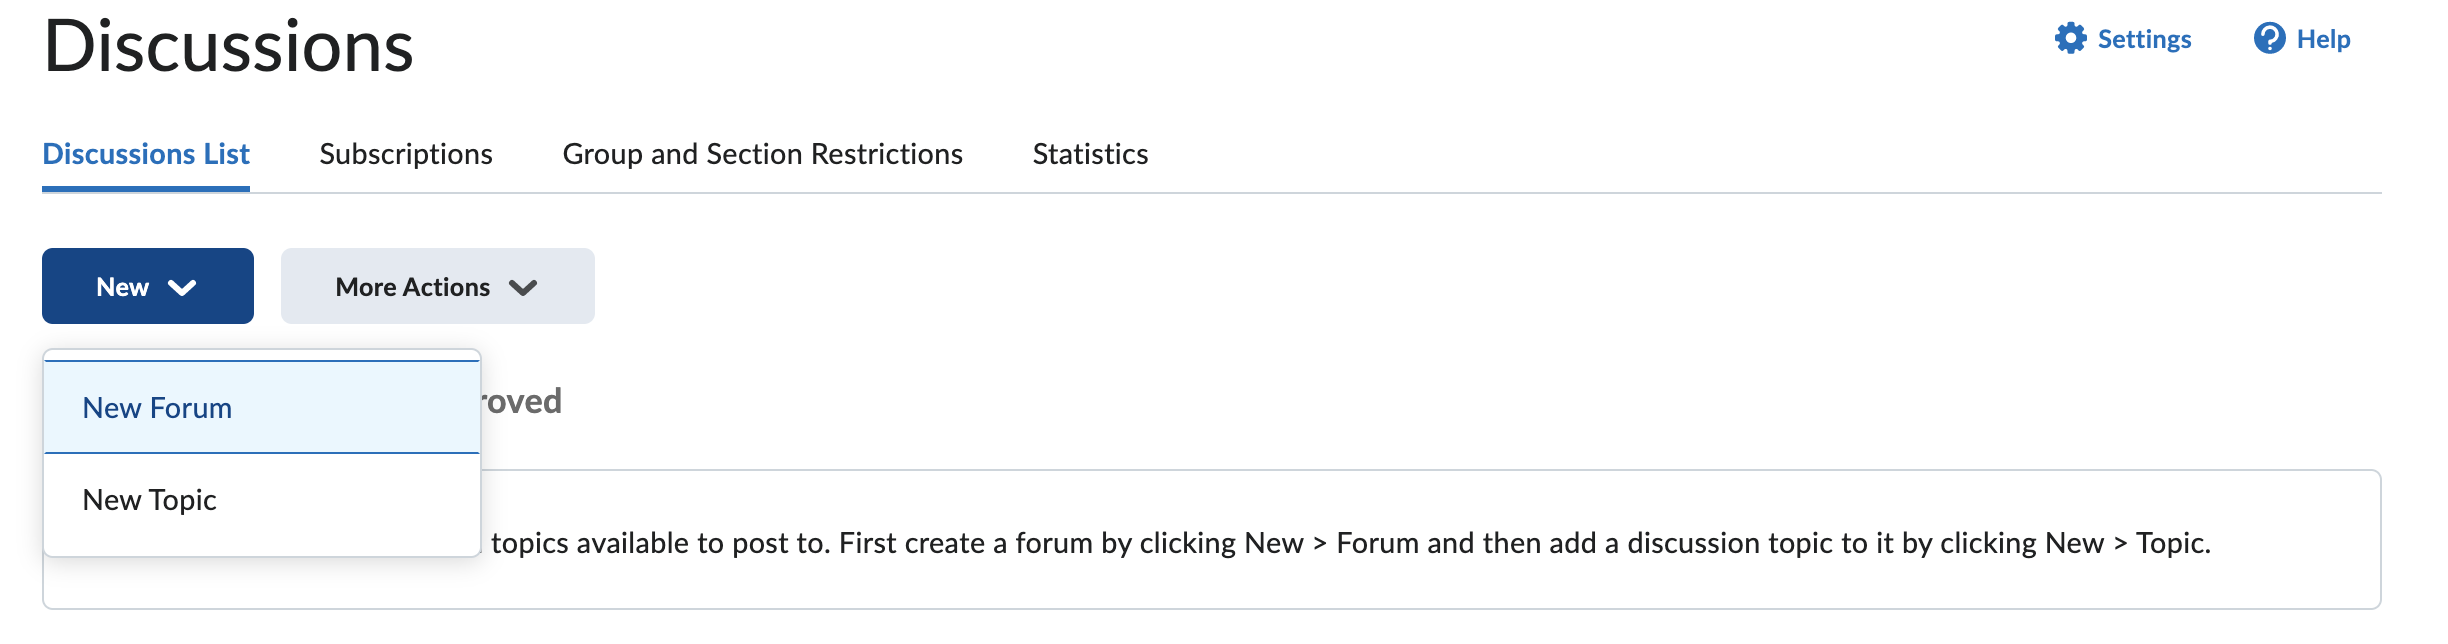Click the chevron on the New button

(x=182, y=288)
